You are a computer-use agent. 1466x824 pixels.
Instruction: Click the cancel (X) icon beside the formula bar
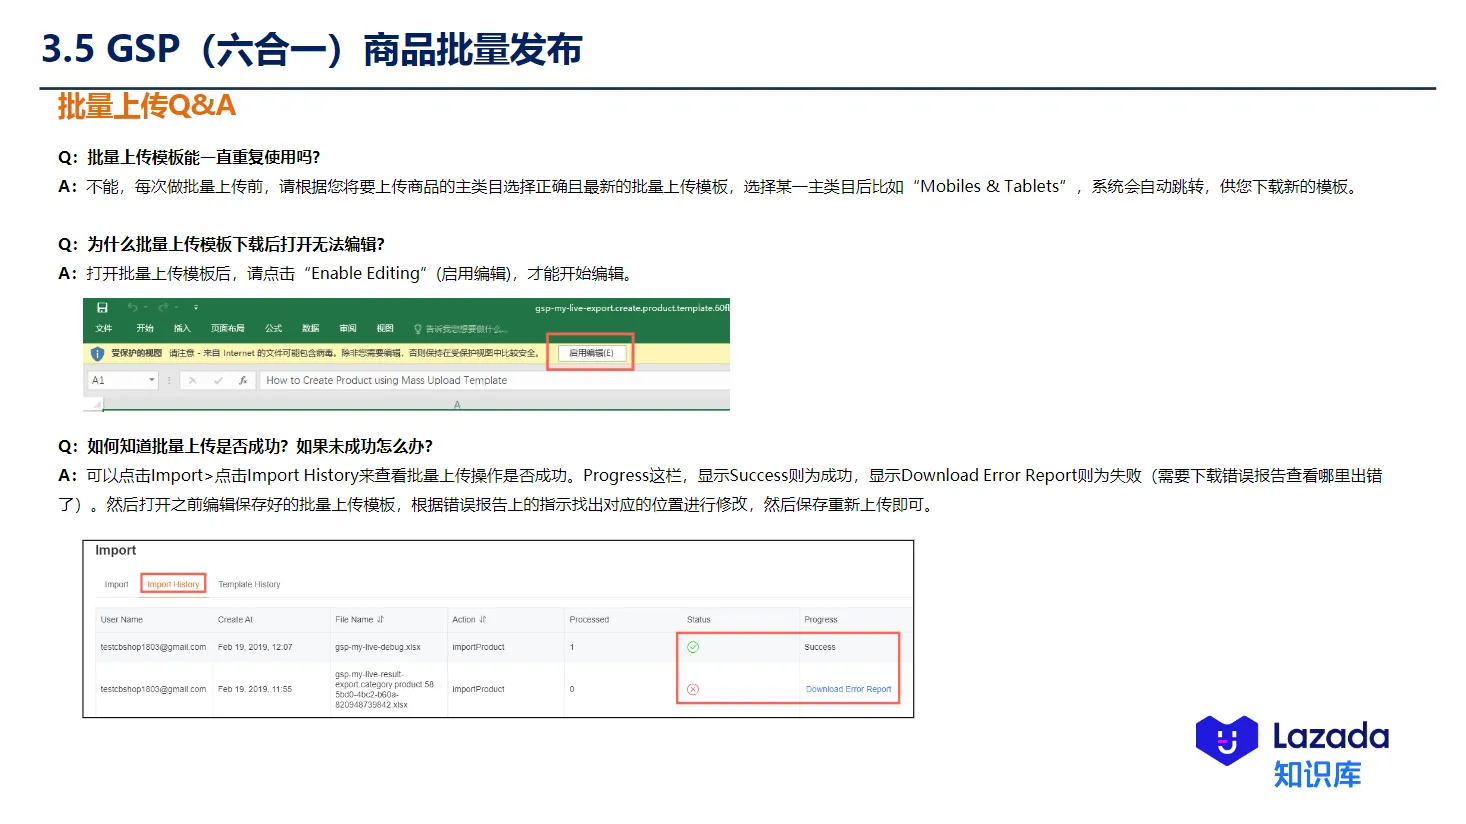pos(191,379)
